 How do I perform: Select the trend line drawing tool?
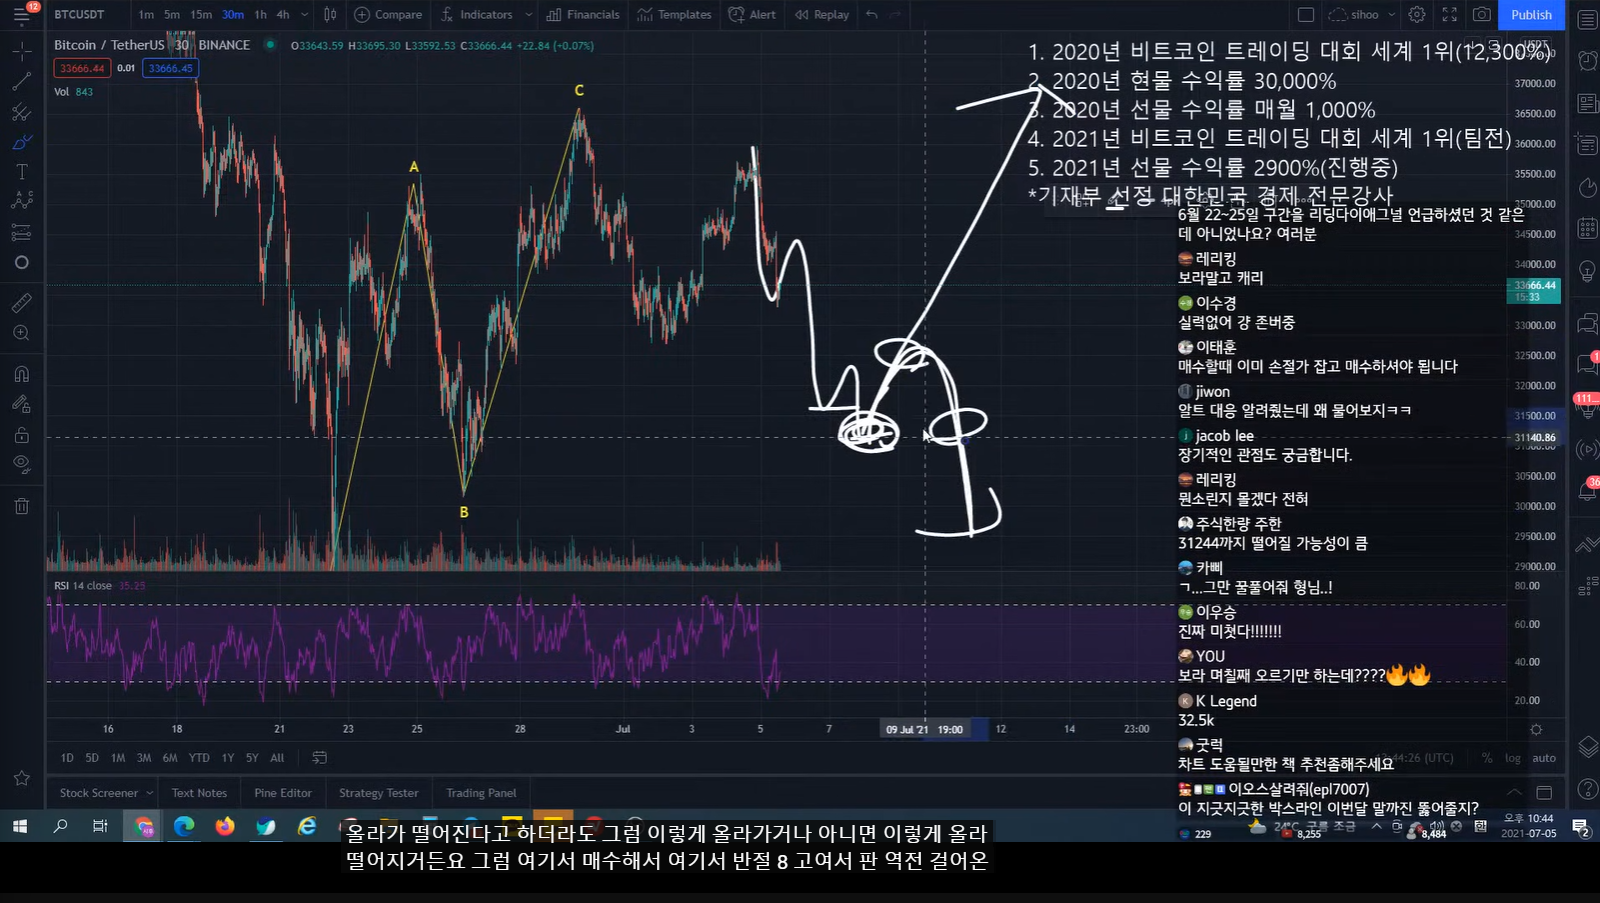click(x=21, y=81)
